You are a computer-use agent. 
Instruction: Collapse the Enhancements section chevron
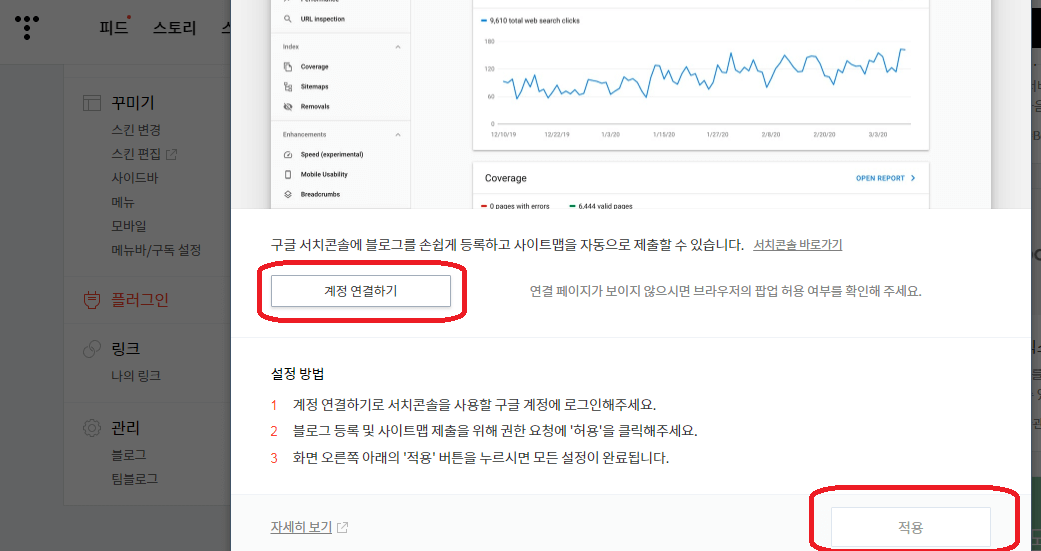click(x=398, y=135)
